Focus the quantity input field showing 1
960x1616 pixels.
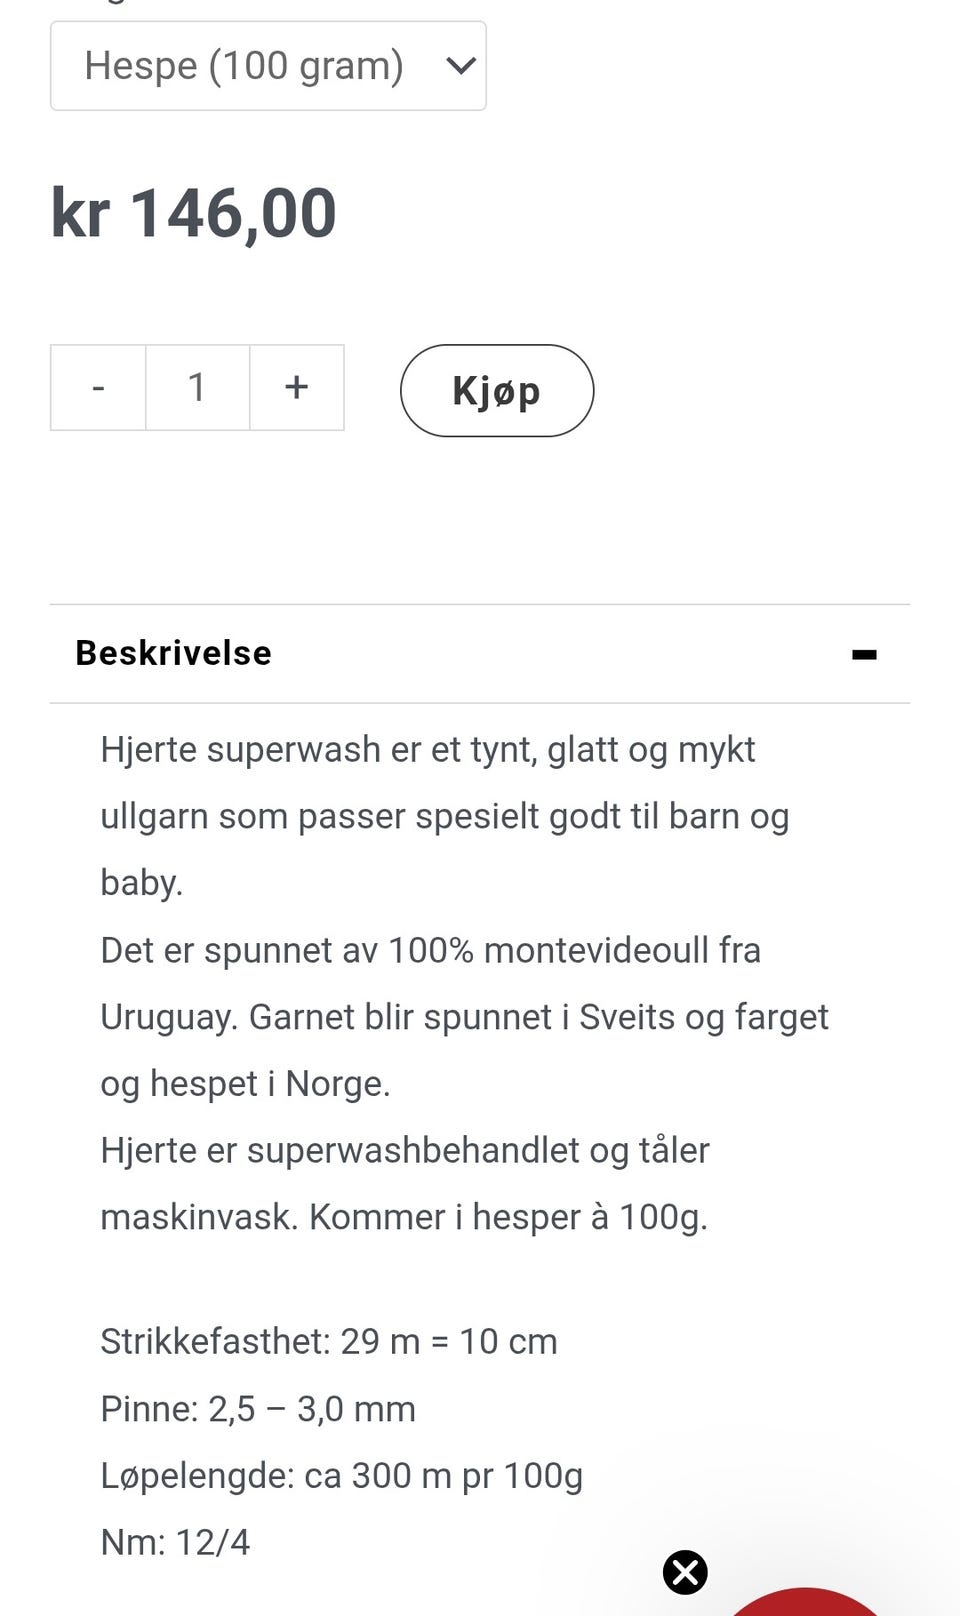[197, 388]
